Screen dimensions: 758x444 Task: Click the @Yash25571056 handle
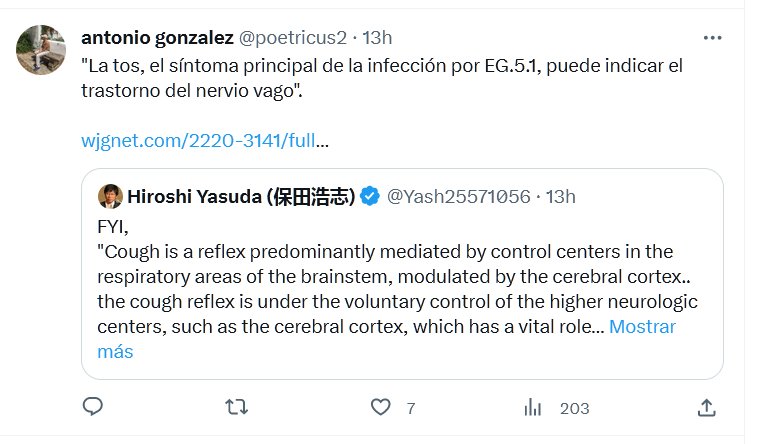(x=458, y=196)
